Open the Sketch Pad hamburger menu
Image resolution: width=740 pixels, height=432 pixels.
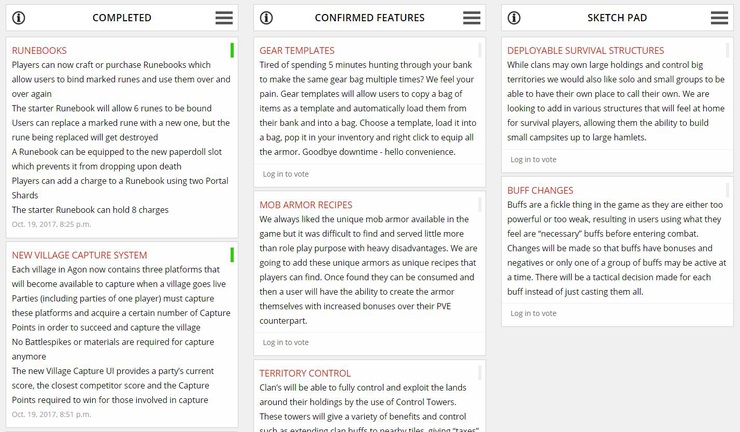(719, 18)
